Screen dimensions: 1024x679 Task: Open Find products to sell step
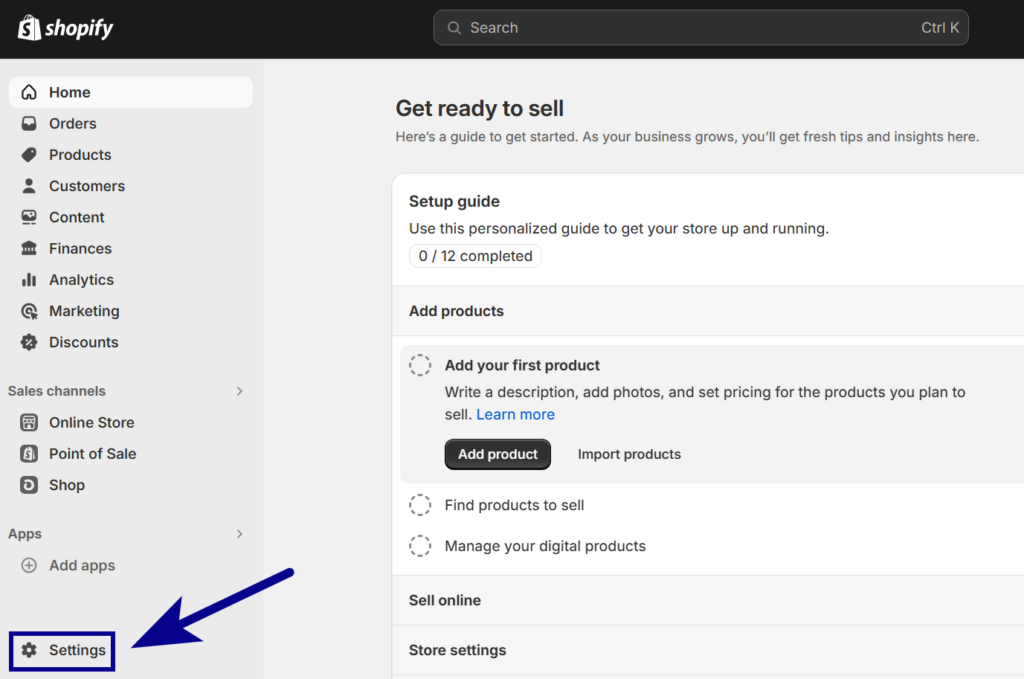pos(515,505)
